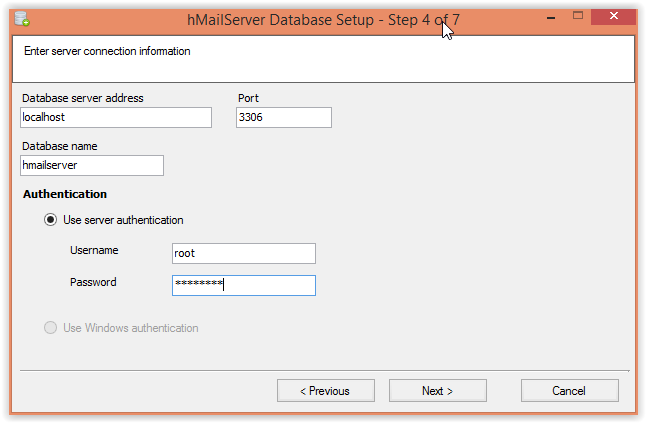Screen dimensions: 646x423
Task: Click the Authentication heading text
Action: [x=65, y=194]
